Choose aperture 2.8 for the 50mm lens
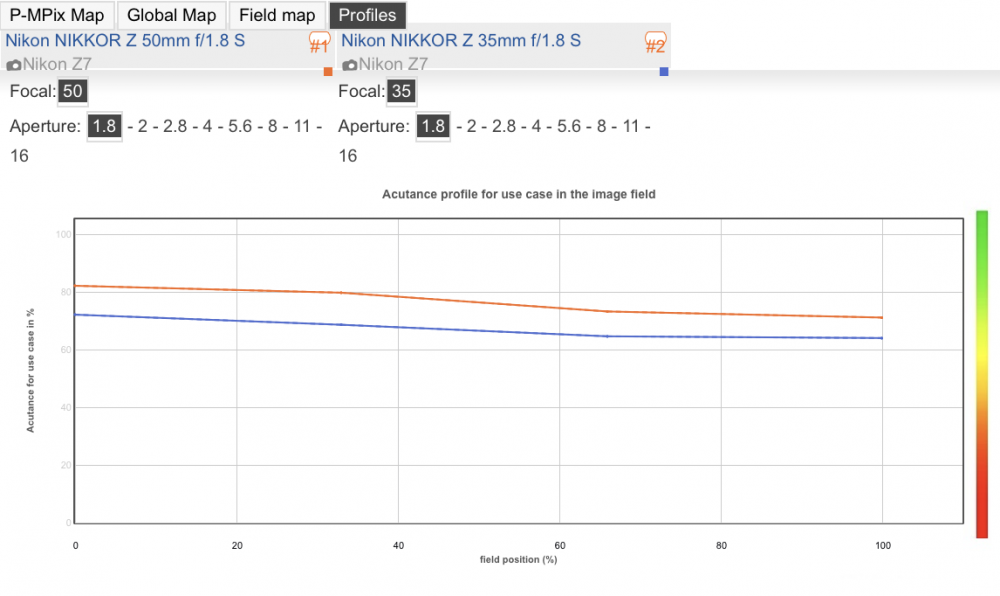The width and height of the screenshot is (1000, 596). point(175,126)
